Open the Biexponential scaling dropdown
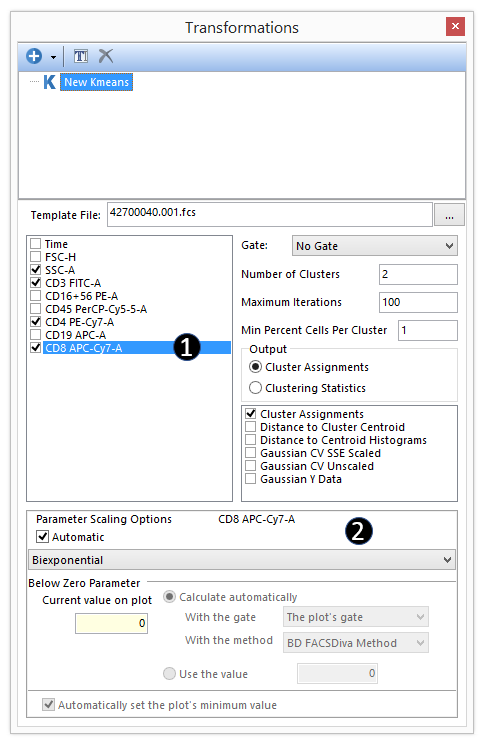The height and width of the screenshot is (746, 488). click(242, 560)
